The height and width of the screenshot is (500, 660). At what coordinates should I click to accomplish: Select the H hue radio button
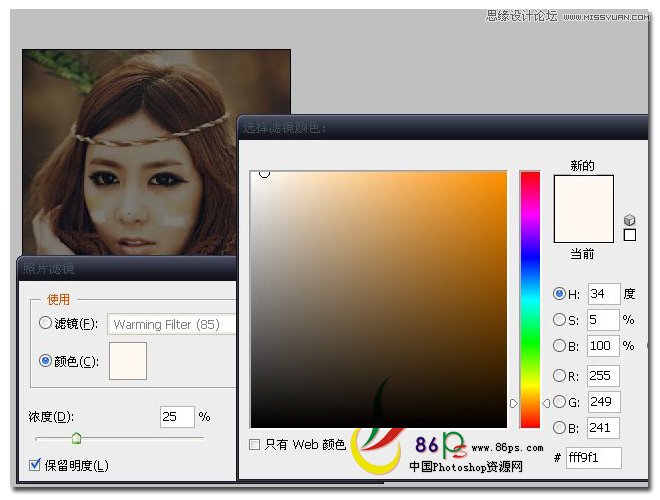click(x=559, y=293)
